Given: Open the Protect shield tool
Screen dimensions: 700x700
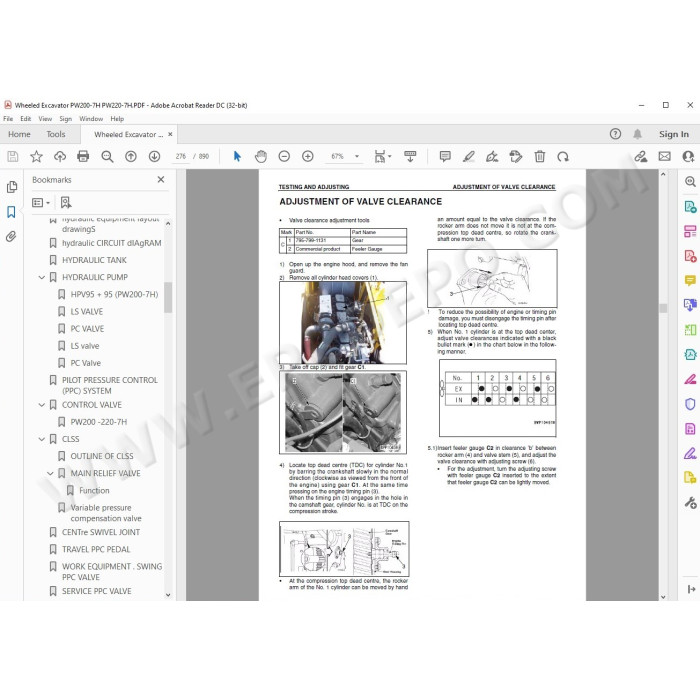Looking at the screenshot, I should coord(690,404).
